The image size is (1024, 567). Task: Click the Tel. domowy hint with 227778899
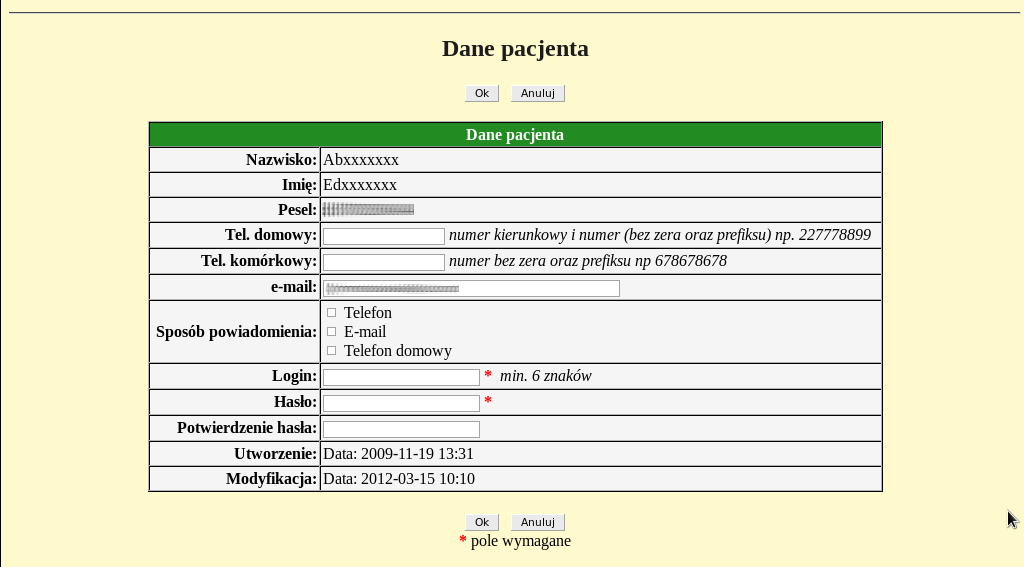pos(660,235)
